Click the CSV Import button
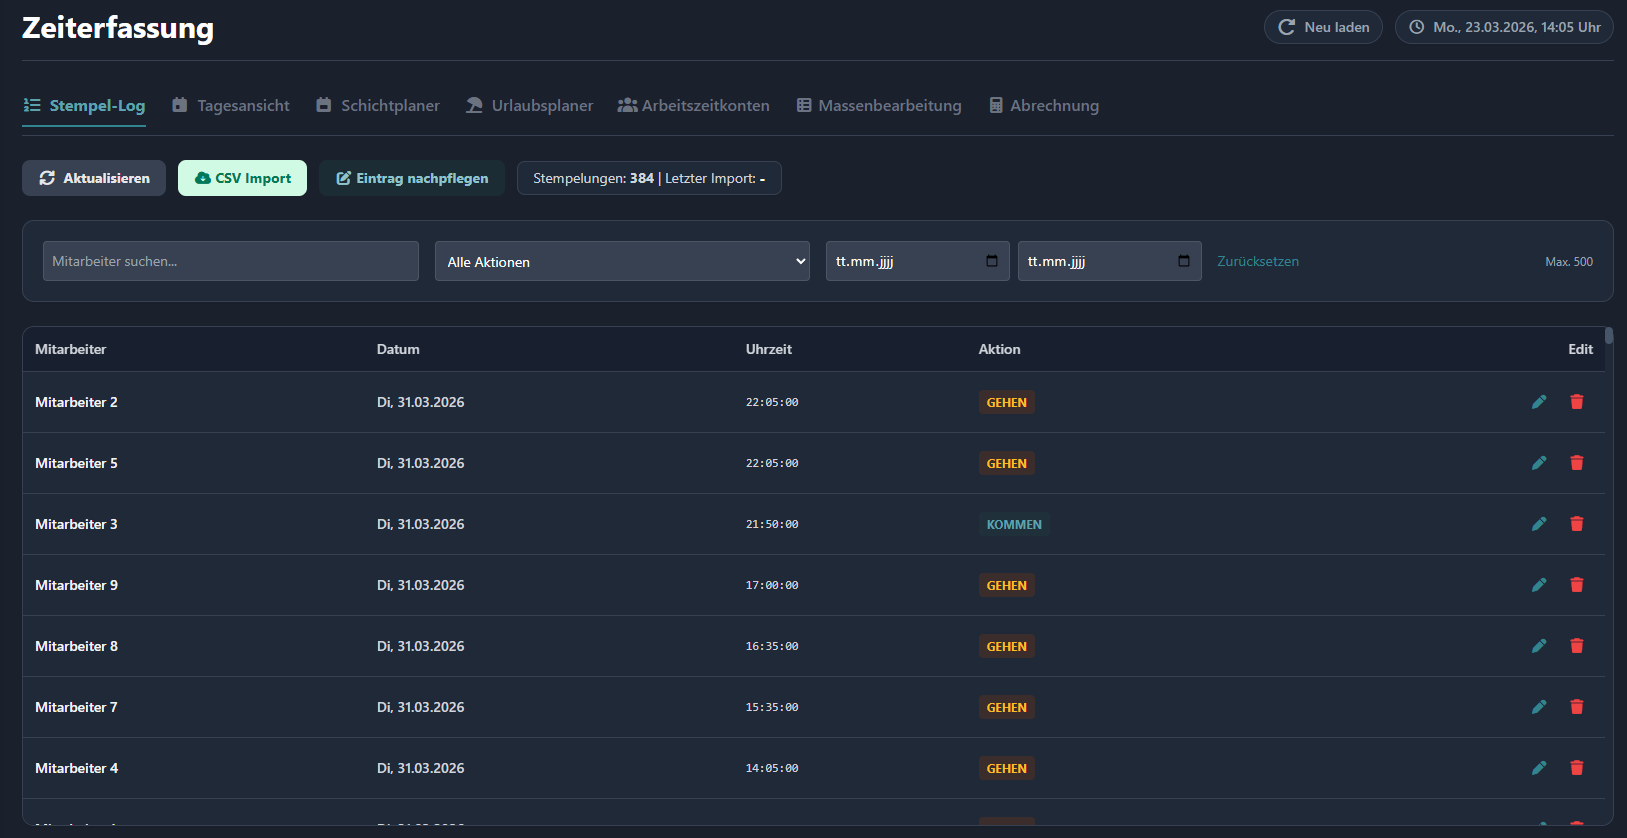The height and width of the screenshot is (838, 1627). tap(242, 178)
